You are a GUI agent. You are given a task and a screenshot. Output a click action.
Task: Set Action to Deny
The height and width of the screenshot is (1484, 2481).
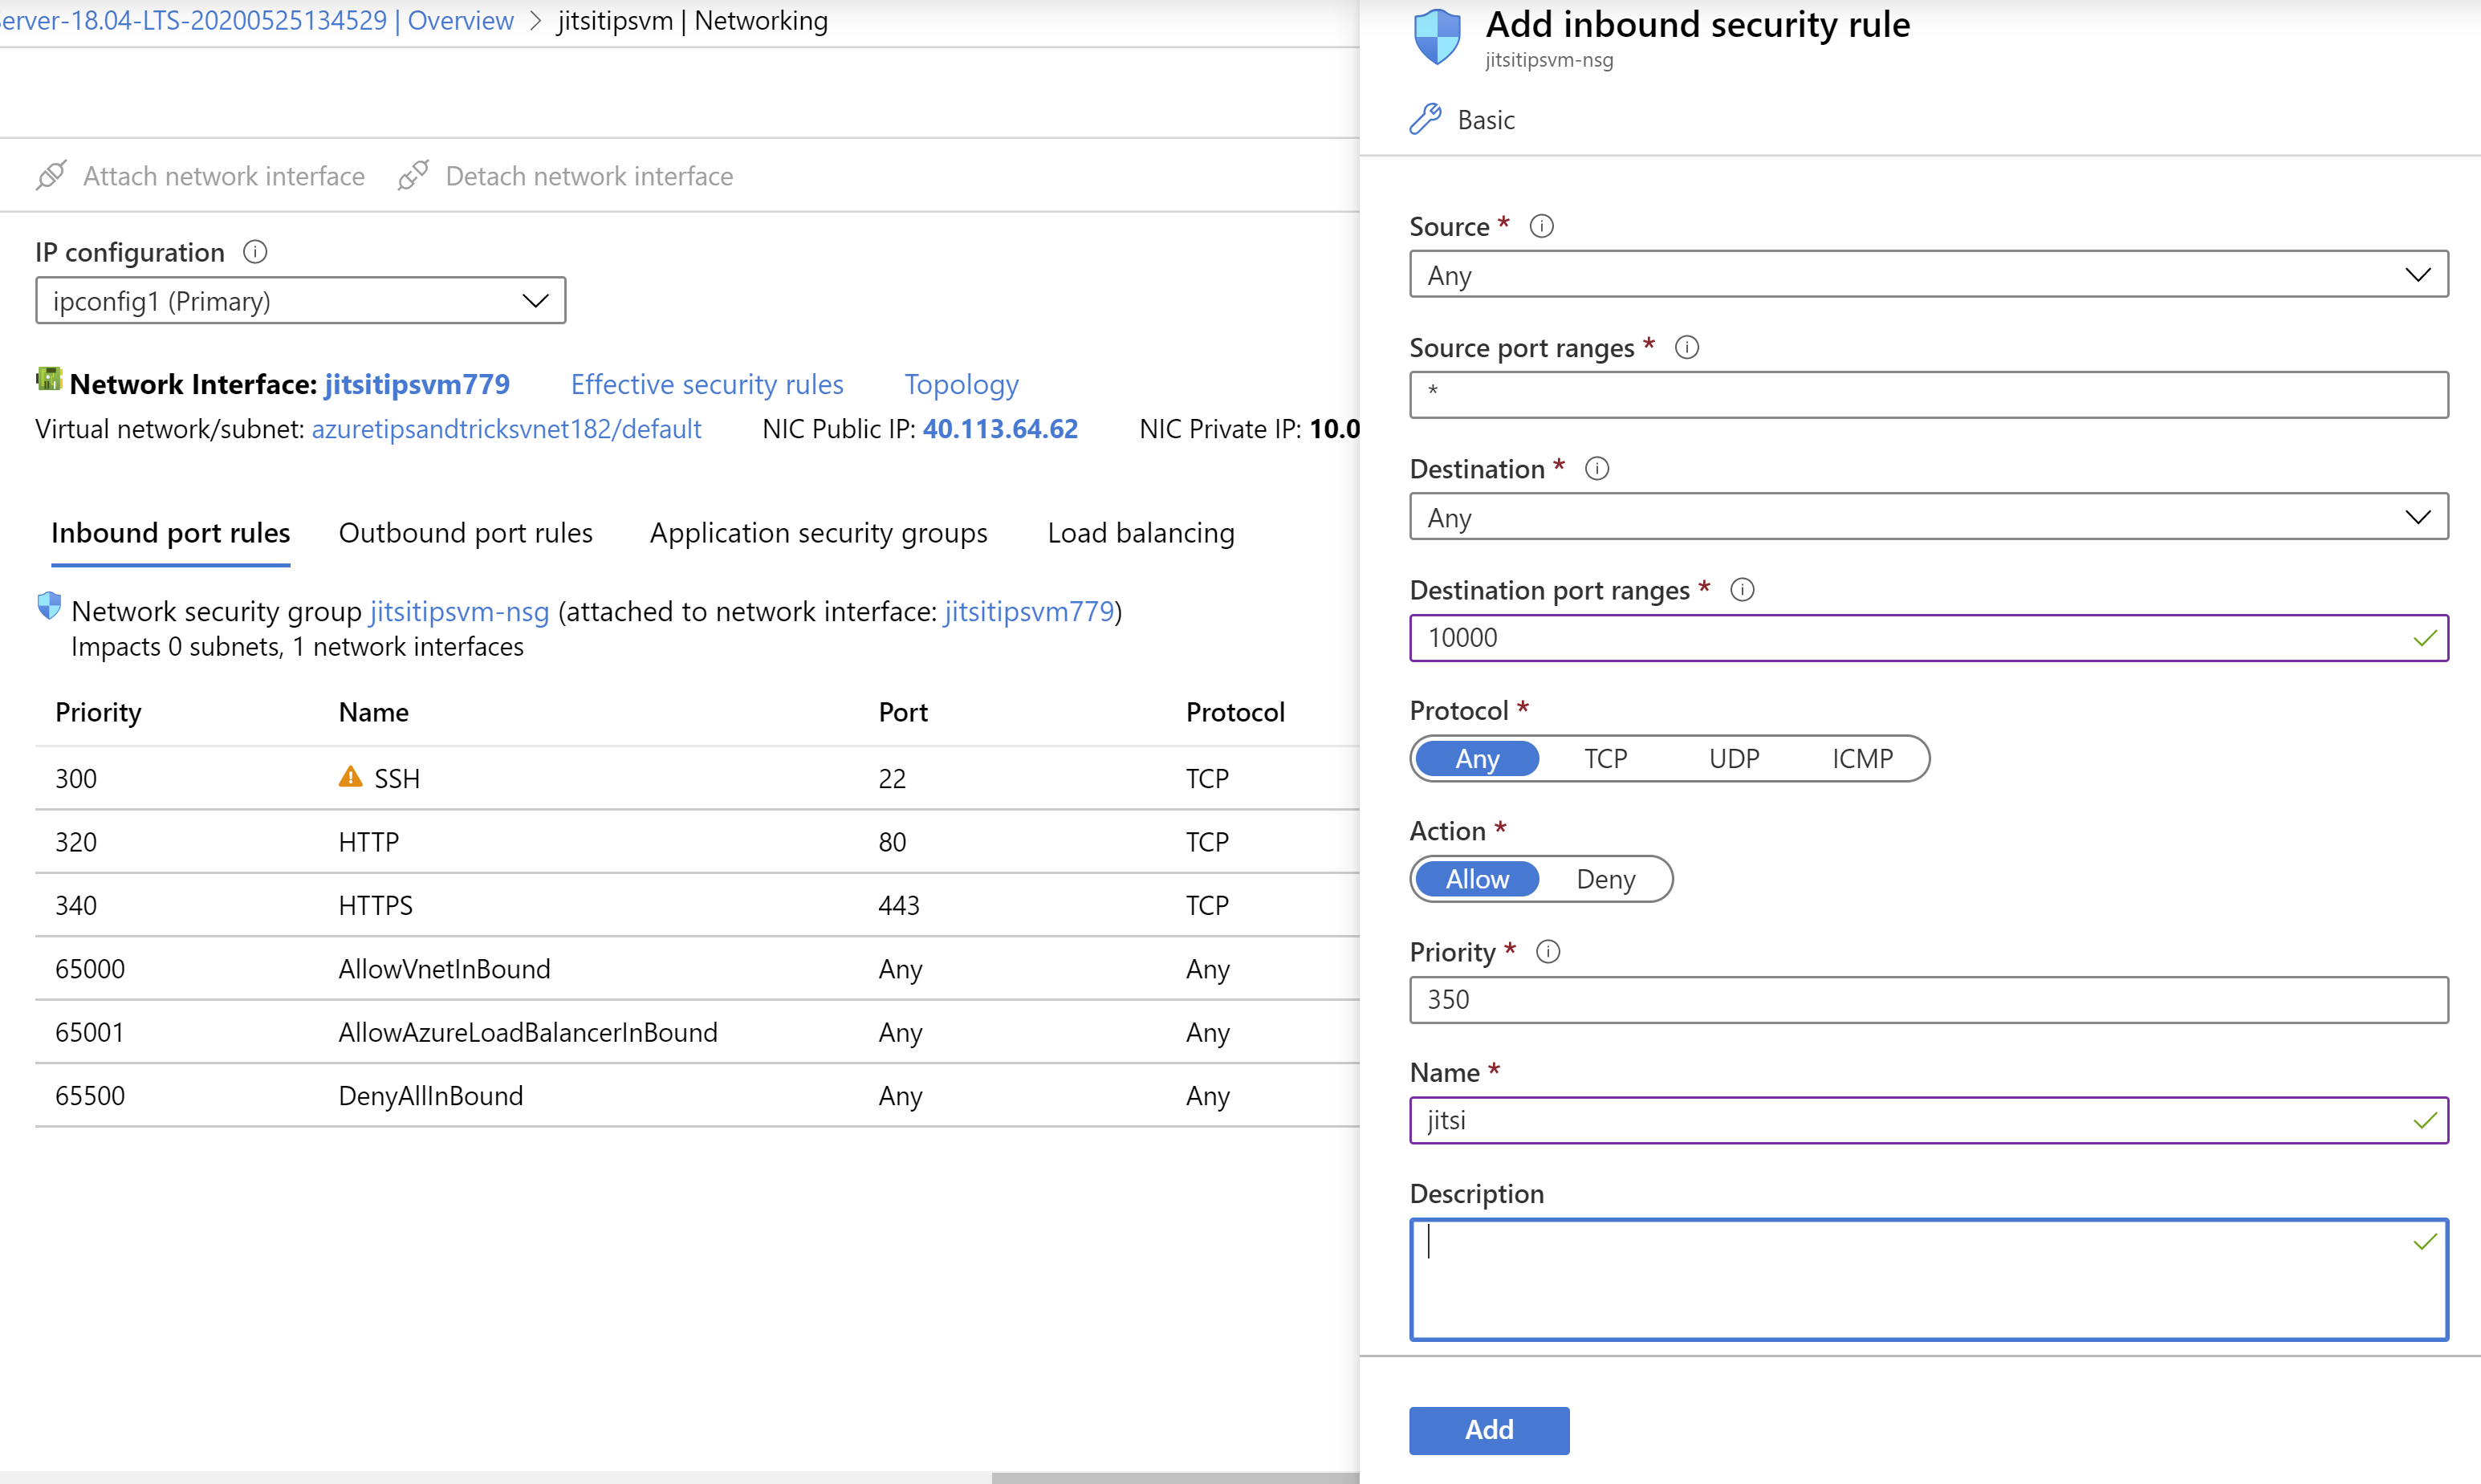[1605, 880]
